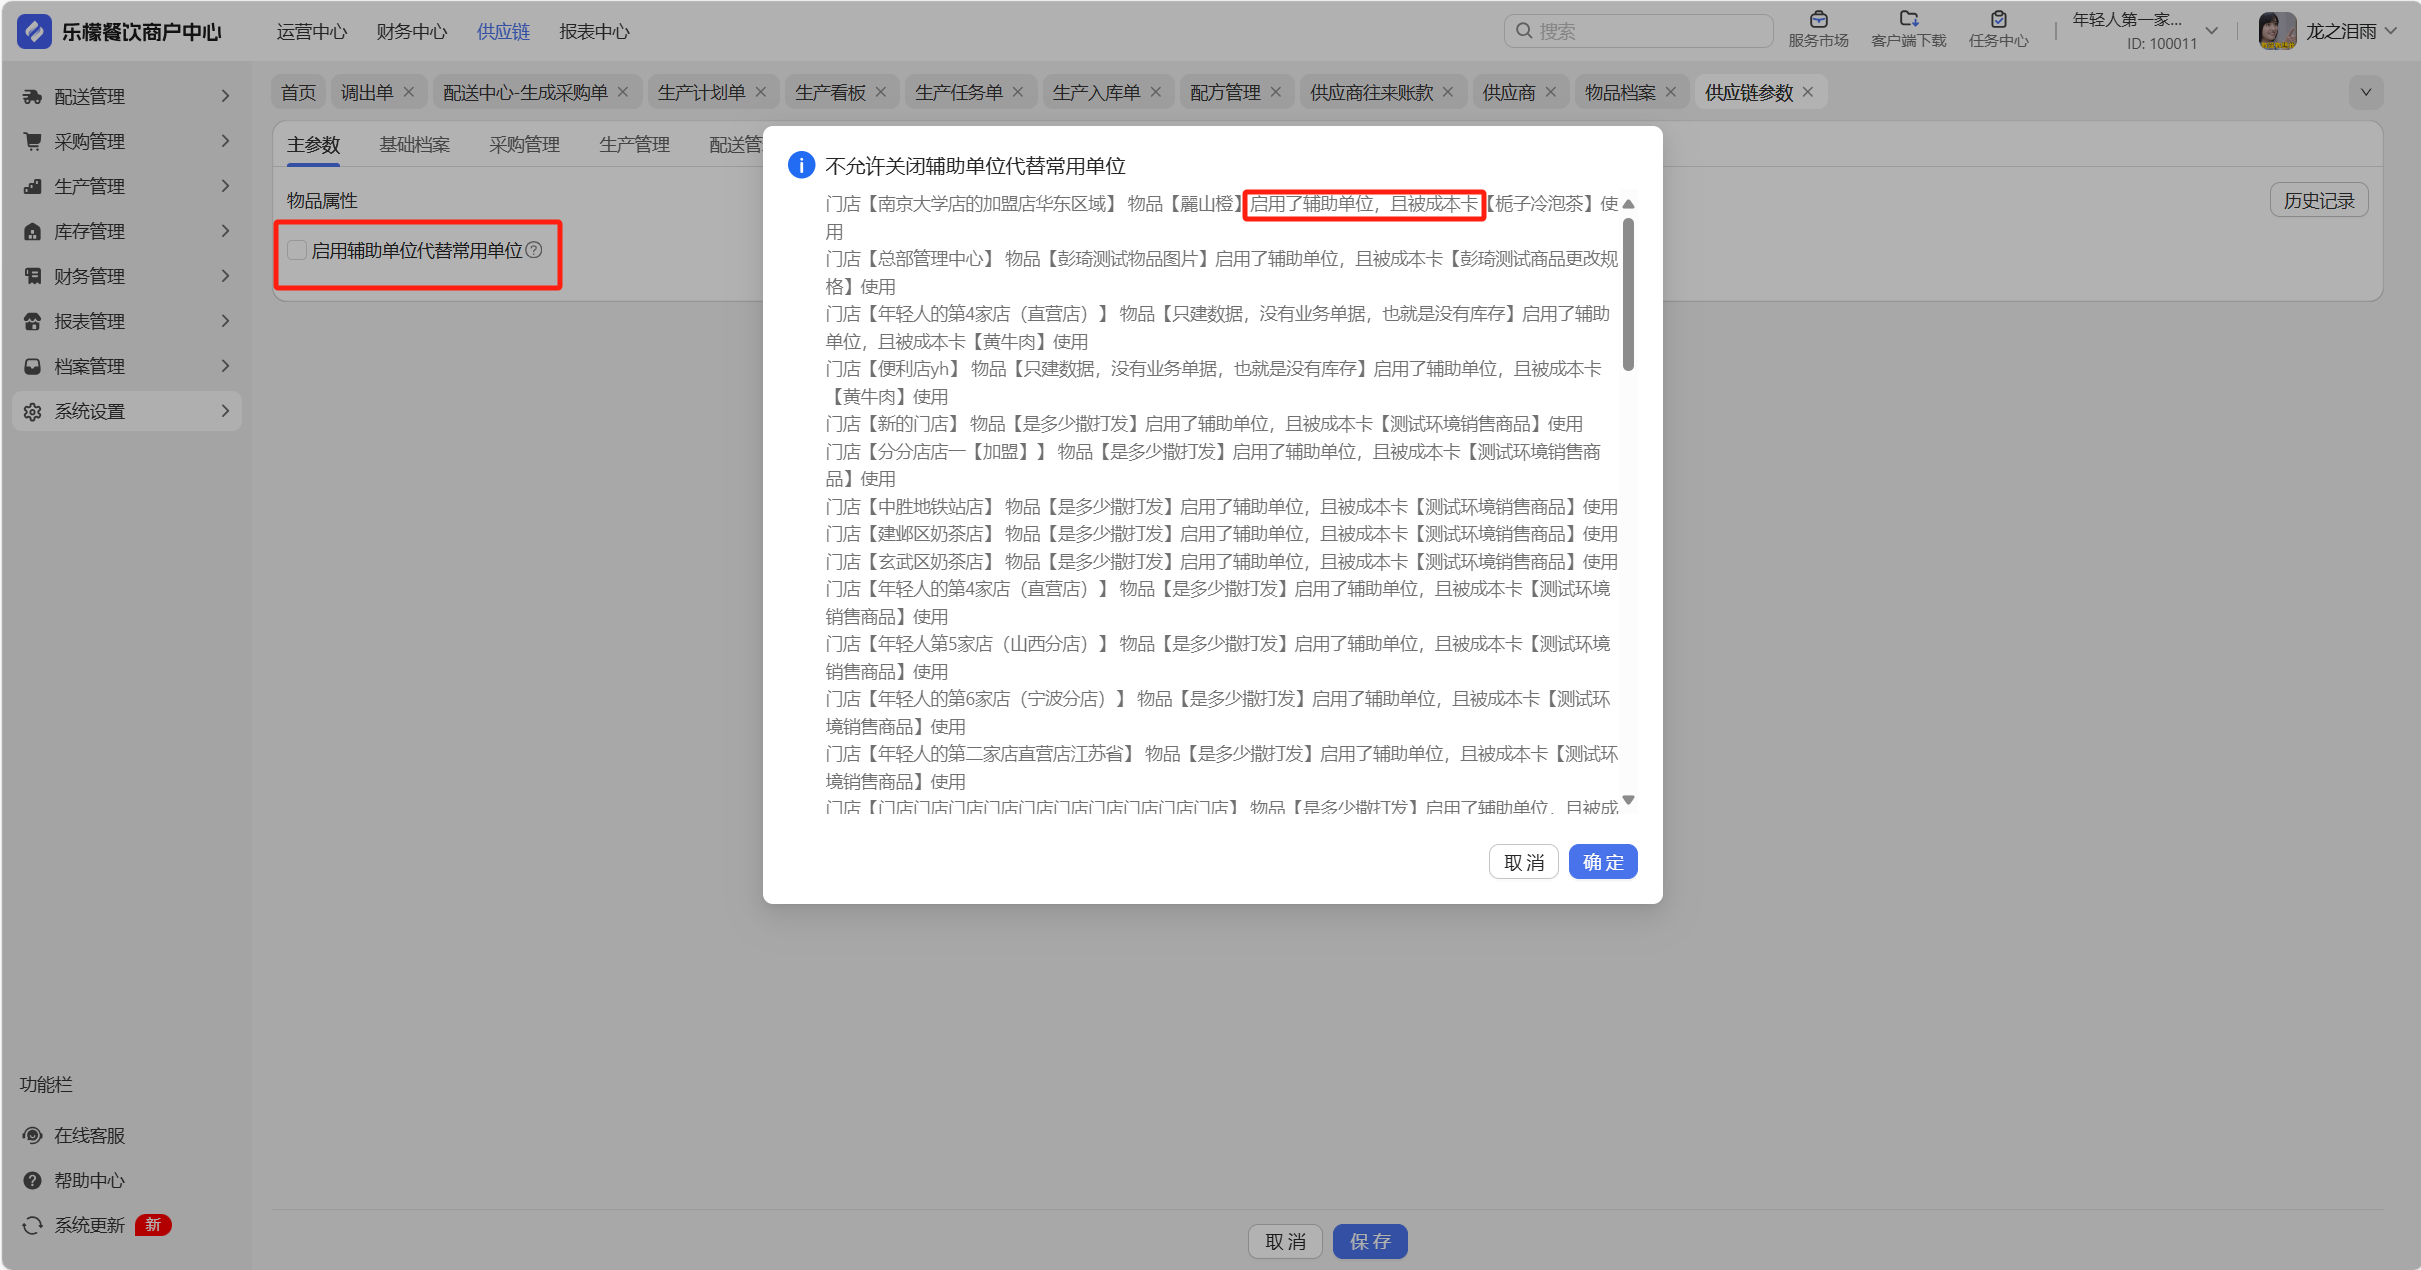The height and width of the screenshot is (1270, 2421).
Task: Click the 保存 button
Action: [1370, 1241]
